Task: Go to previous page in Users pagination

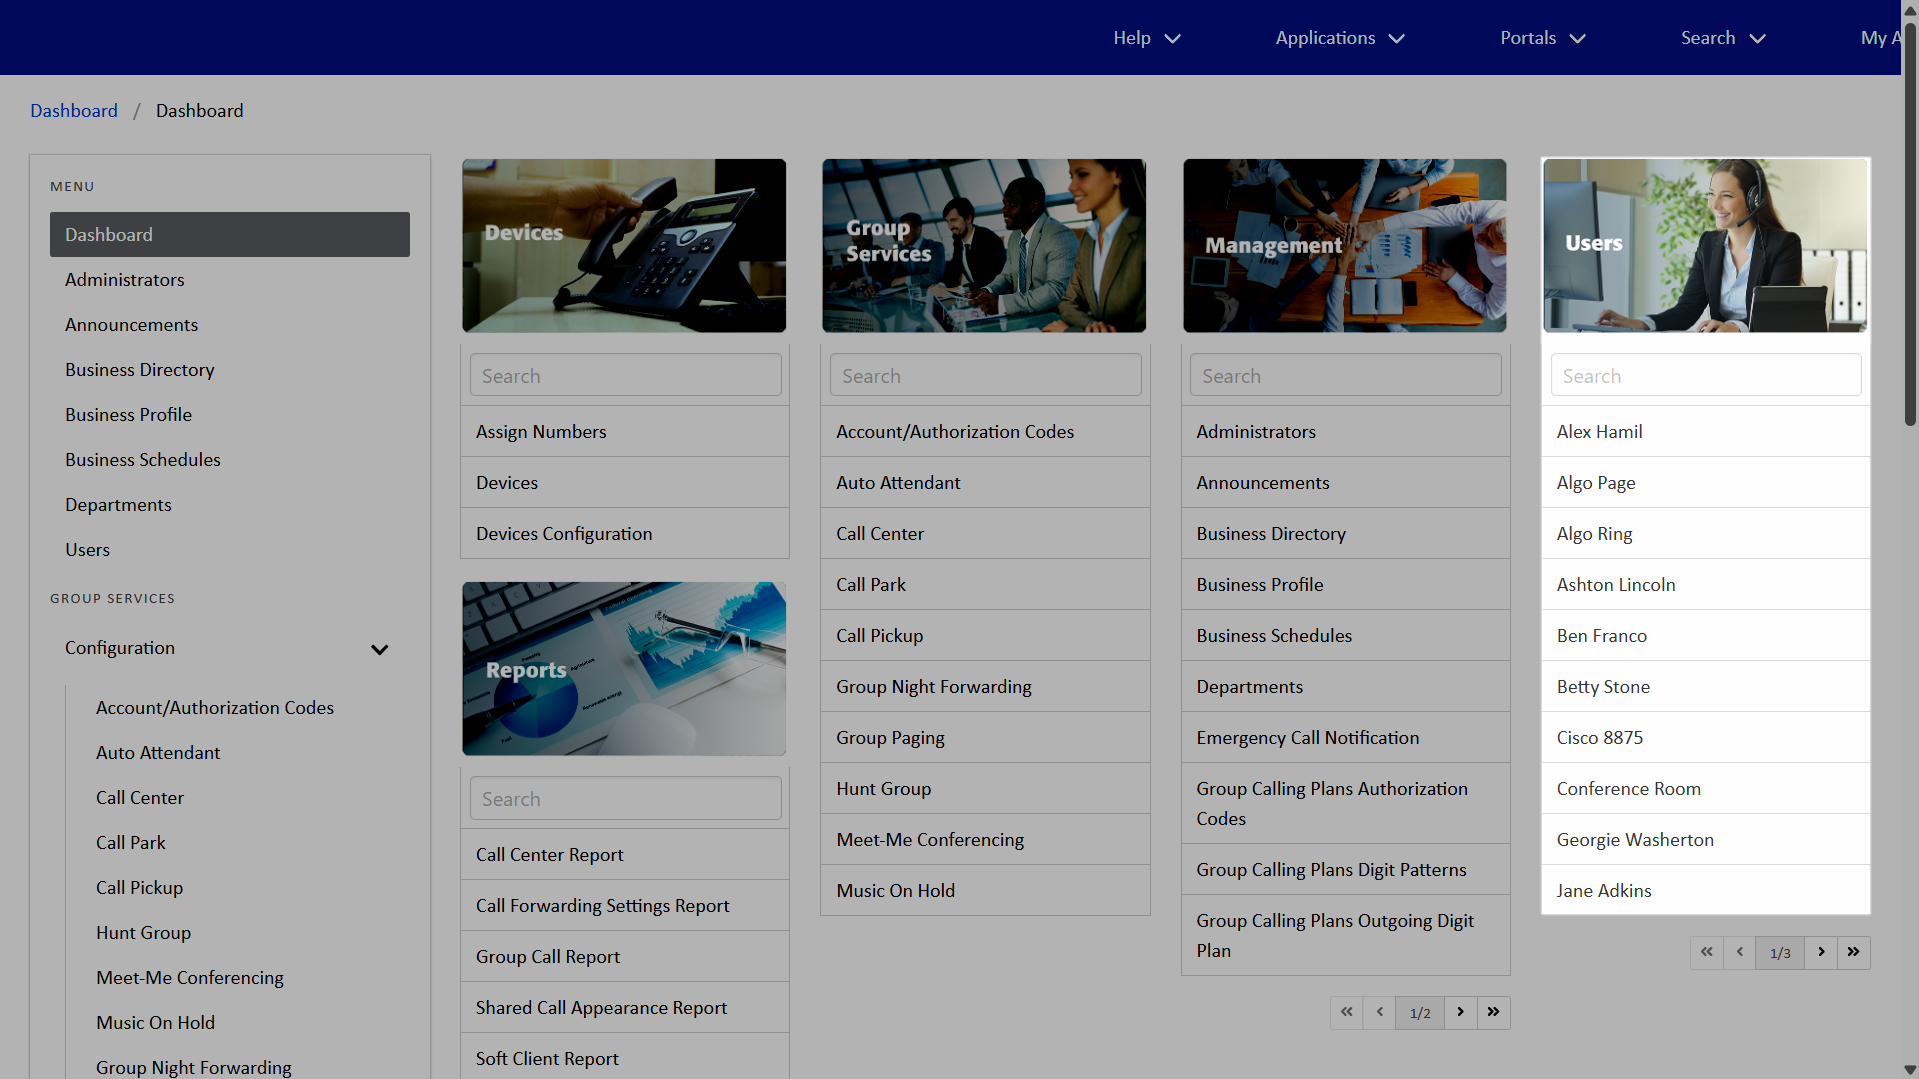Action: pos(1740,952)
